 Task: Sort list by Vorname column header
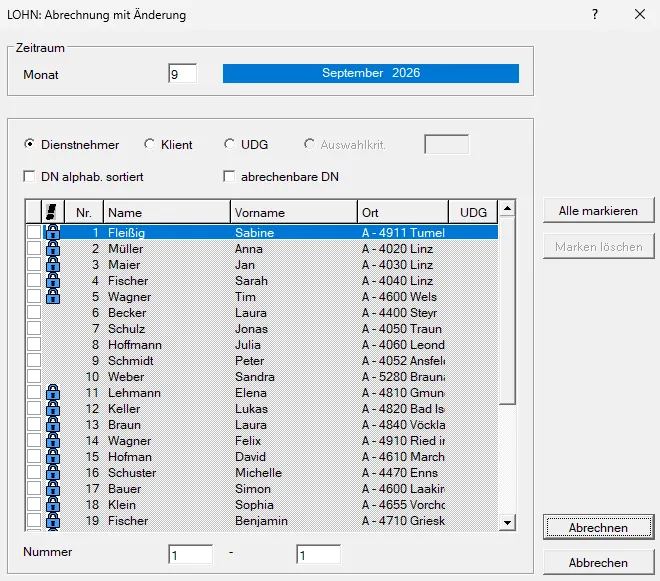pos(294,212)
